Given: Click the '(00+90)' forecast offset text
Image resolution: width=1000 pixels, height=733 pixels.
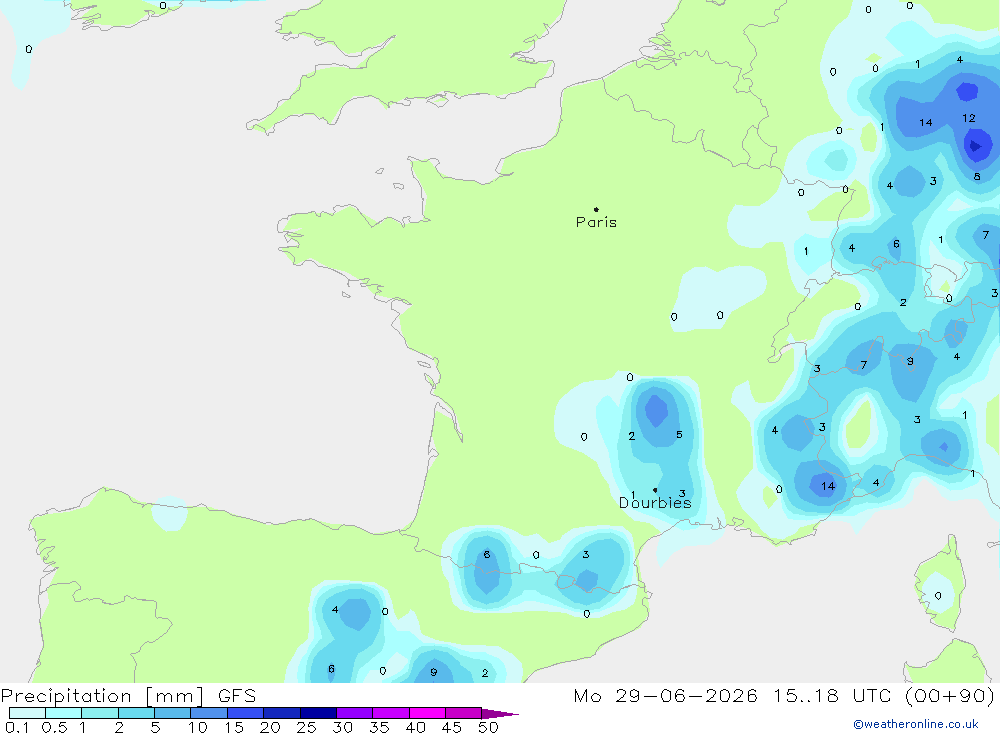Looking at the screenshot, I should (950, 696).
